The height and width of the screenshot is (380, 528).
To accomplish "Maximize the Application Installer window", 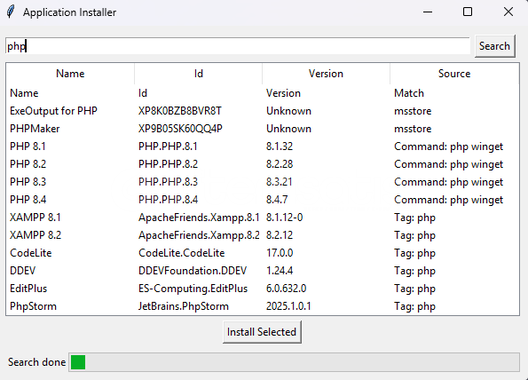I will [x=467, y=12].
